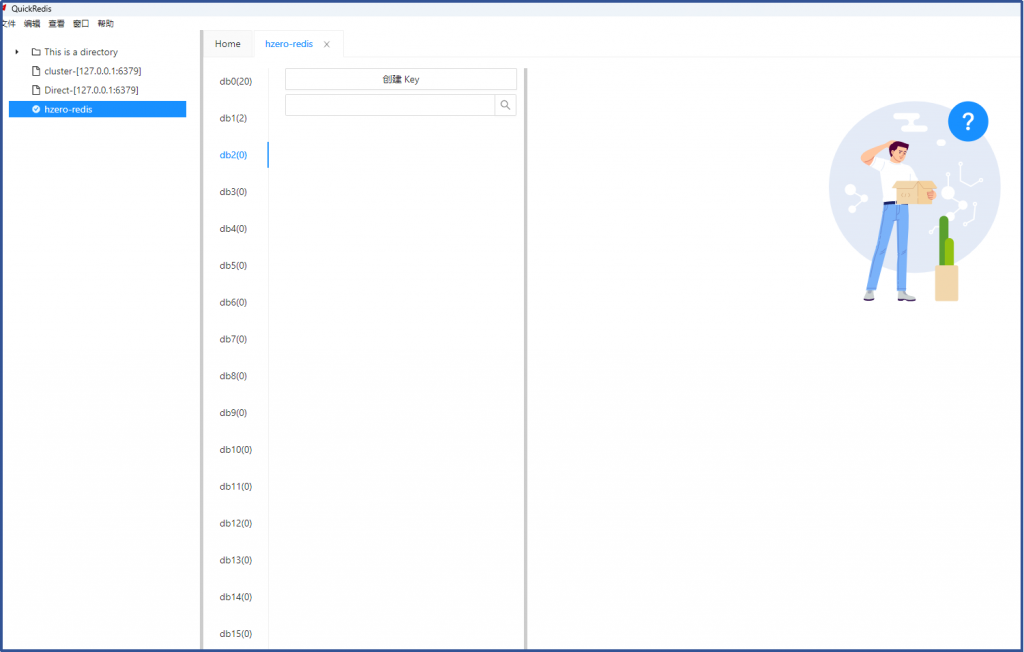Click the blue question mark icon

[967, 121]
